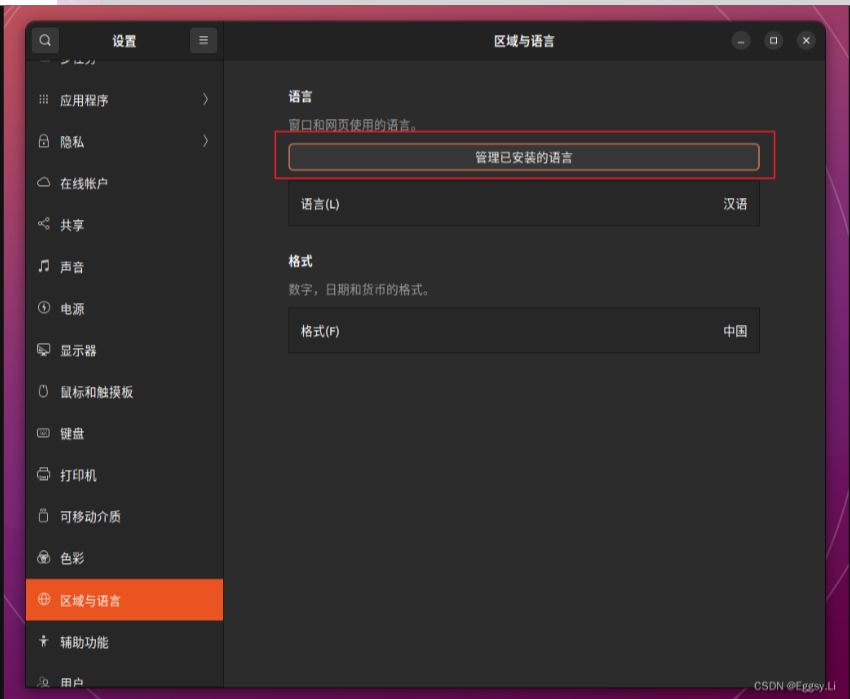This screenshot has height=699, width=850.
Task: Go to 键盘 settings panel
Action: pyautogui.click(x=72, y=434)
